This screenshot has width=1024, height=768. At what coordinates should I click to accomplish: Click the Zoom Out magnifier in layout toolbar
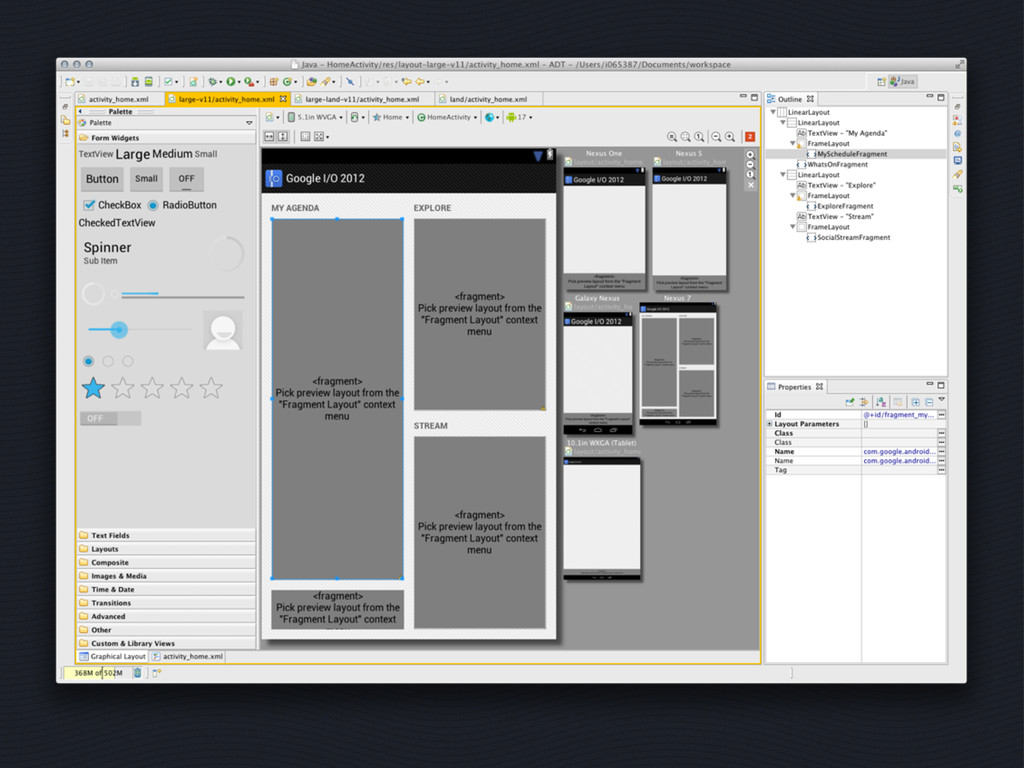click(x=716, y=136)
